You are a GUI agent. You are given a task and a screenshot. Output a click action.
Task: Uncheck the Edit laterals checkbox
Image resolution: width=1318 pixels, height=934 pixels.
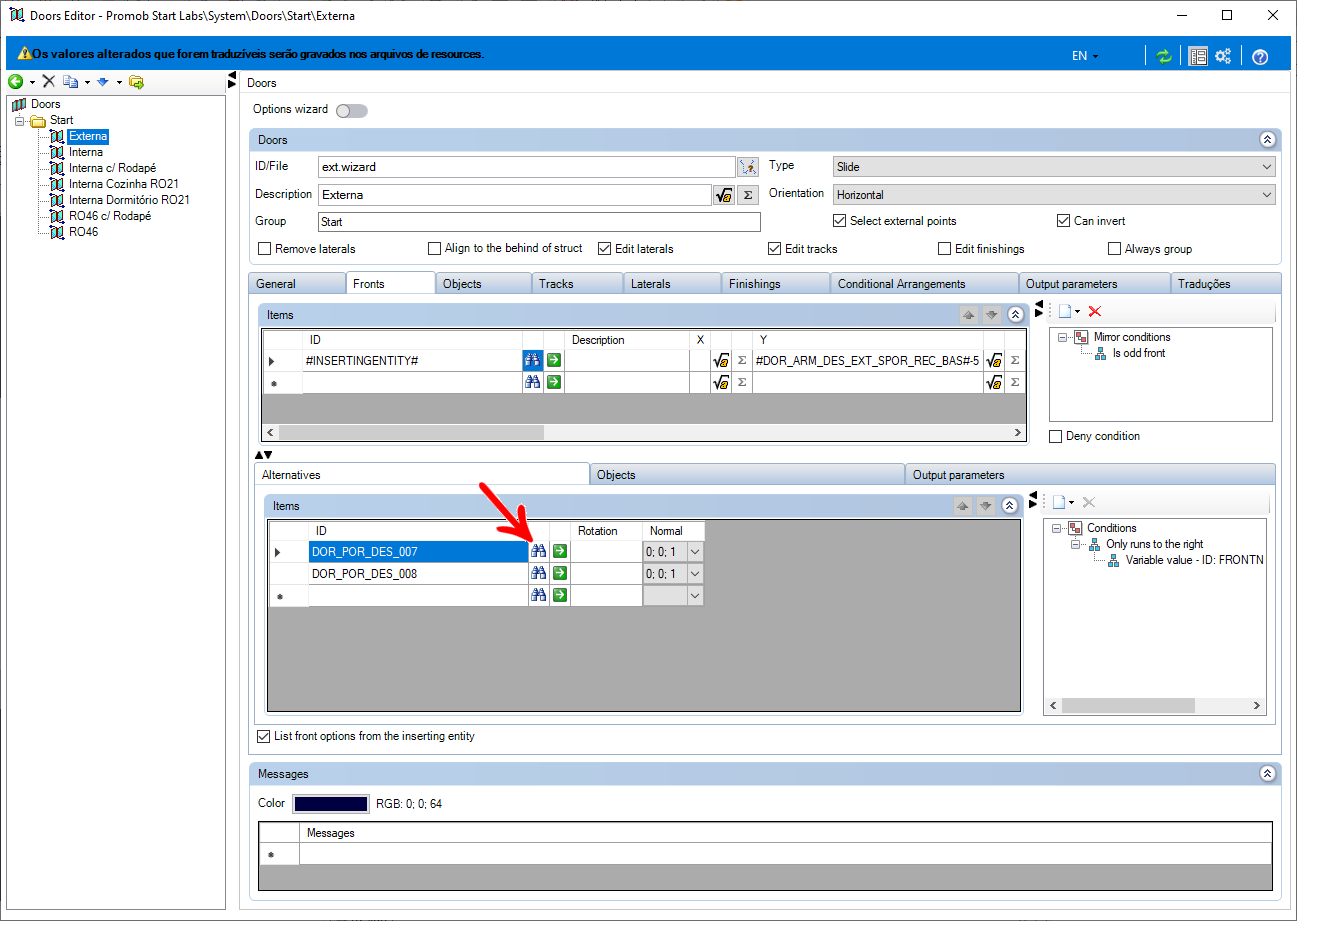[604, 249]
